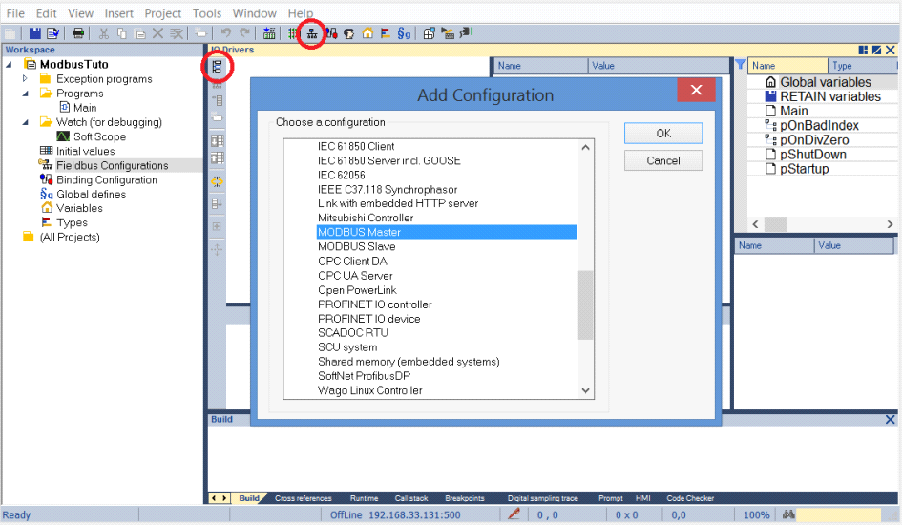The height and width of the screenshot is (526, 904).
Task: Open Initial values in workspace tree
Action: click(x=85, y=151)
